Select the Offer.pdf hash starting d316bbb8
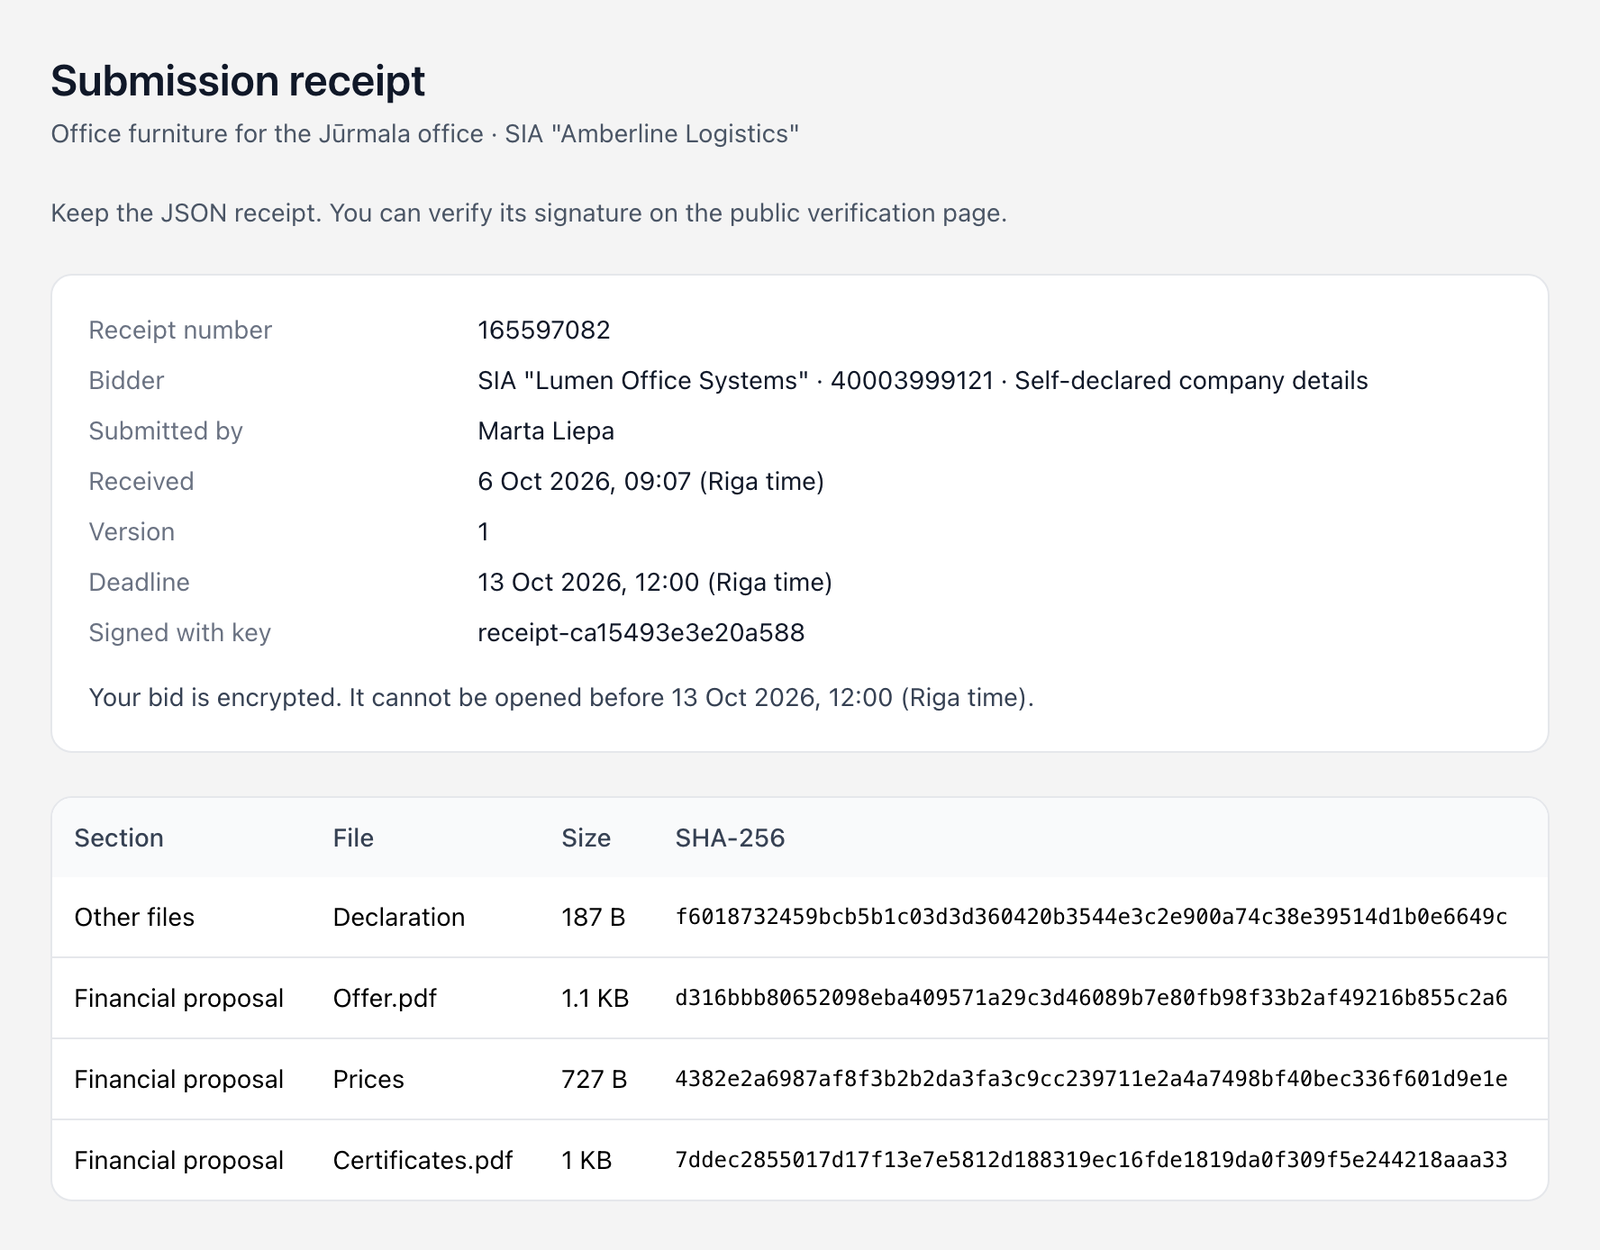This screenshot has width=1600, height=1250. 1092,999
